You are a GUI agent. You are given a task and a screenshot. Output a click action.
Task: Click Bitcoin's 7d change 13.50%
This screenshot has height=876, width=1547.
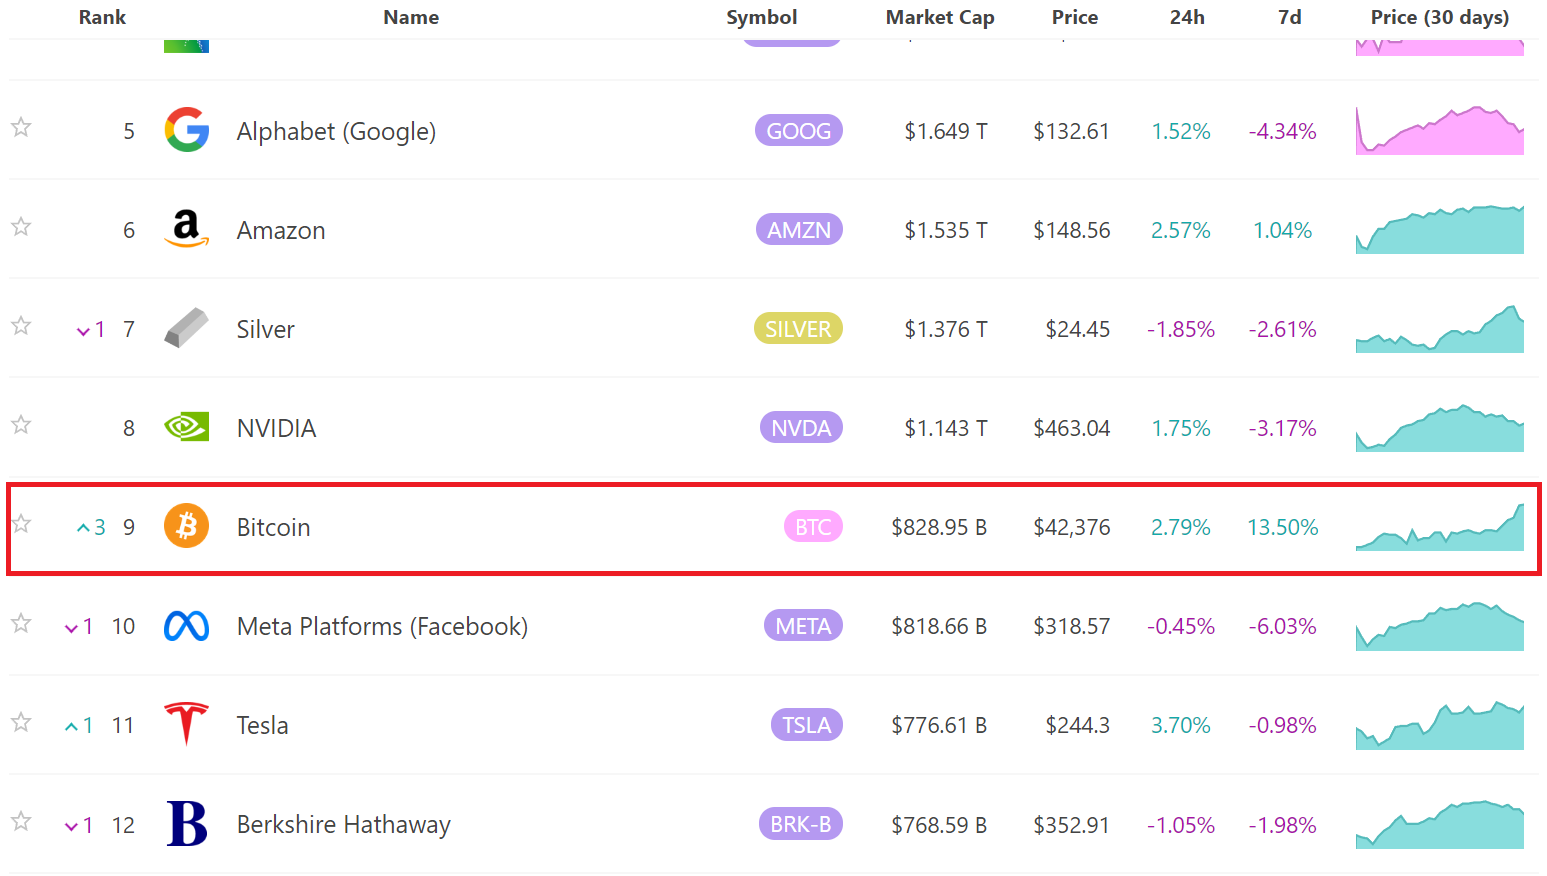click(x=1283, y=527)
